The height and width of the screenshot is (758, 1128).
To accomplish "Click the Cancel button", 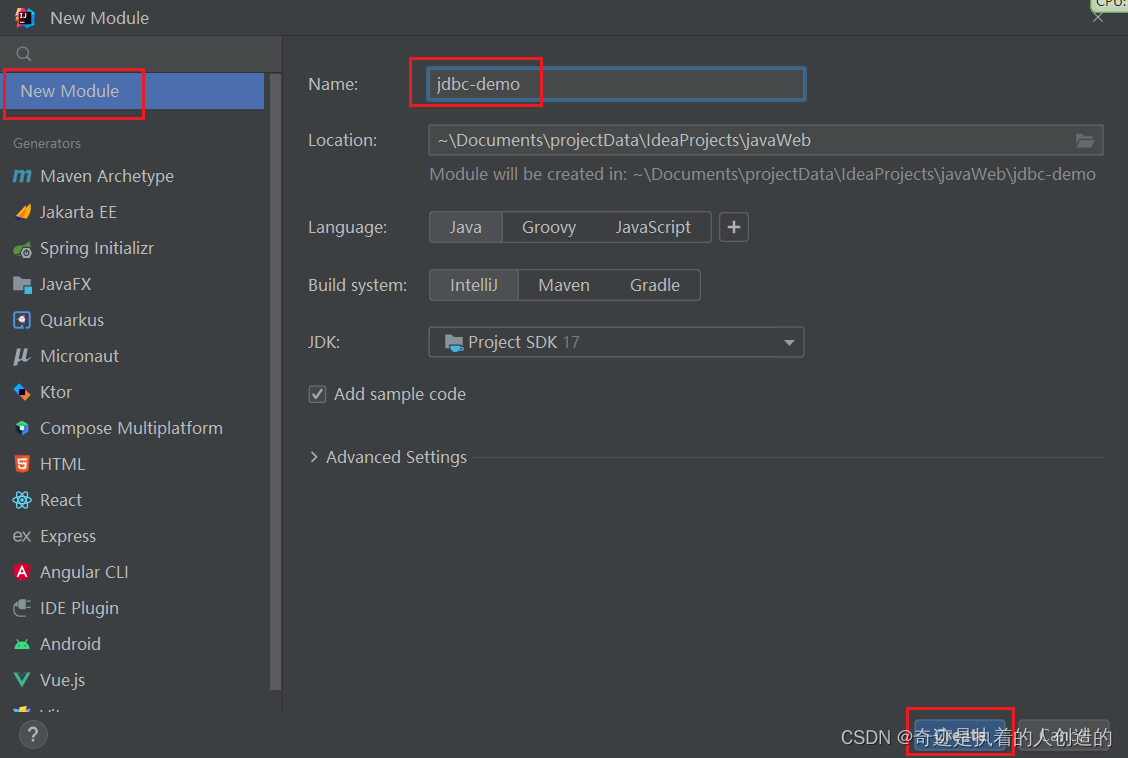I will [x=1064, y=735].
